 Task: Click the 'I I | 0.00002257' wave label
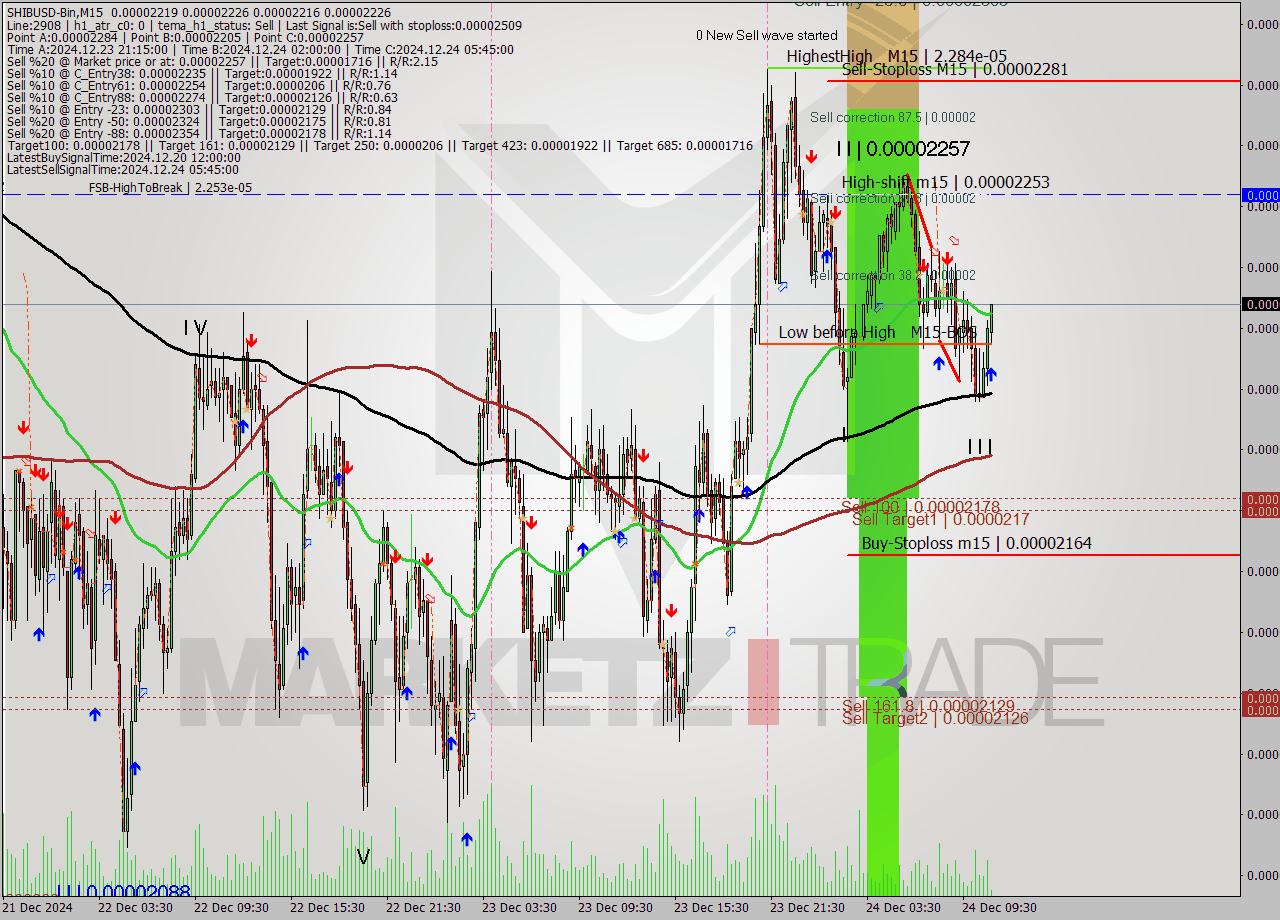point(903,149)
